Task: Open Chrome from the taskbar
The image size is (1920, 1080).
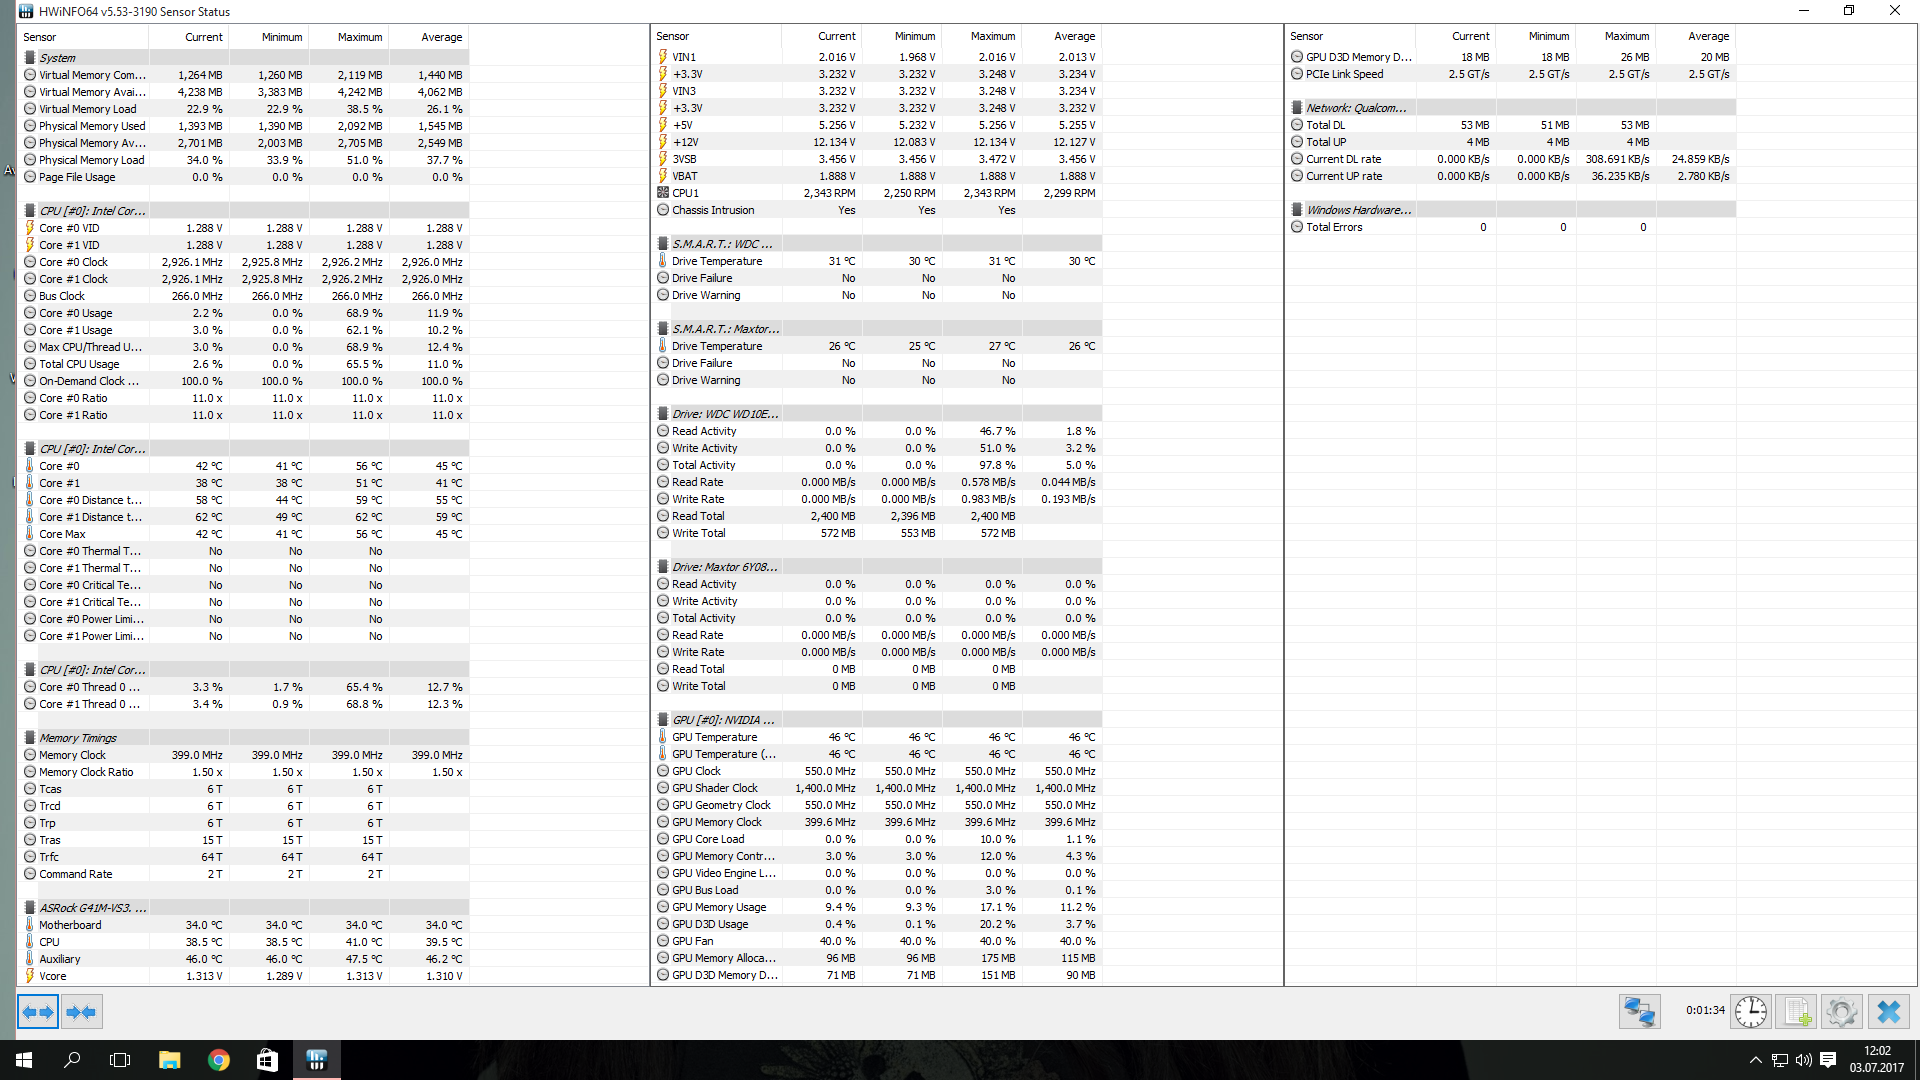Action: tap(218, 1060)
